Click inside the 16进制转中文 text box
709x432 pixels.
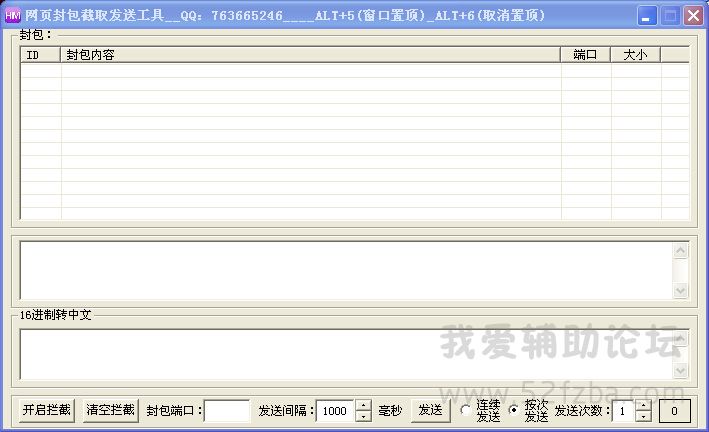coord(347,354)
